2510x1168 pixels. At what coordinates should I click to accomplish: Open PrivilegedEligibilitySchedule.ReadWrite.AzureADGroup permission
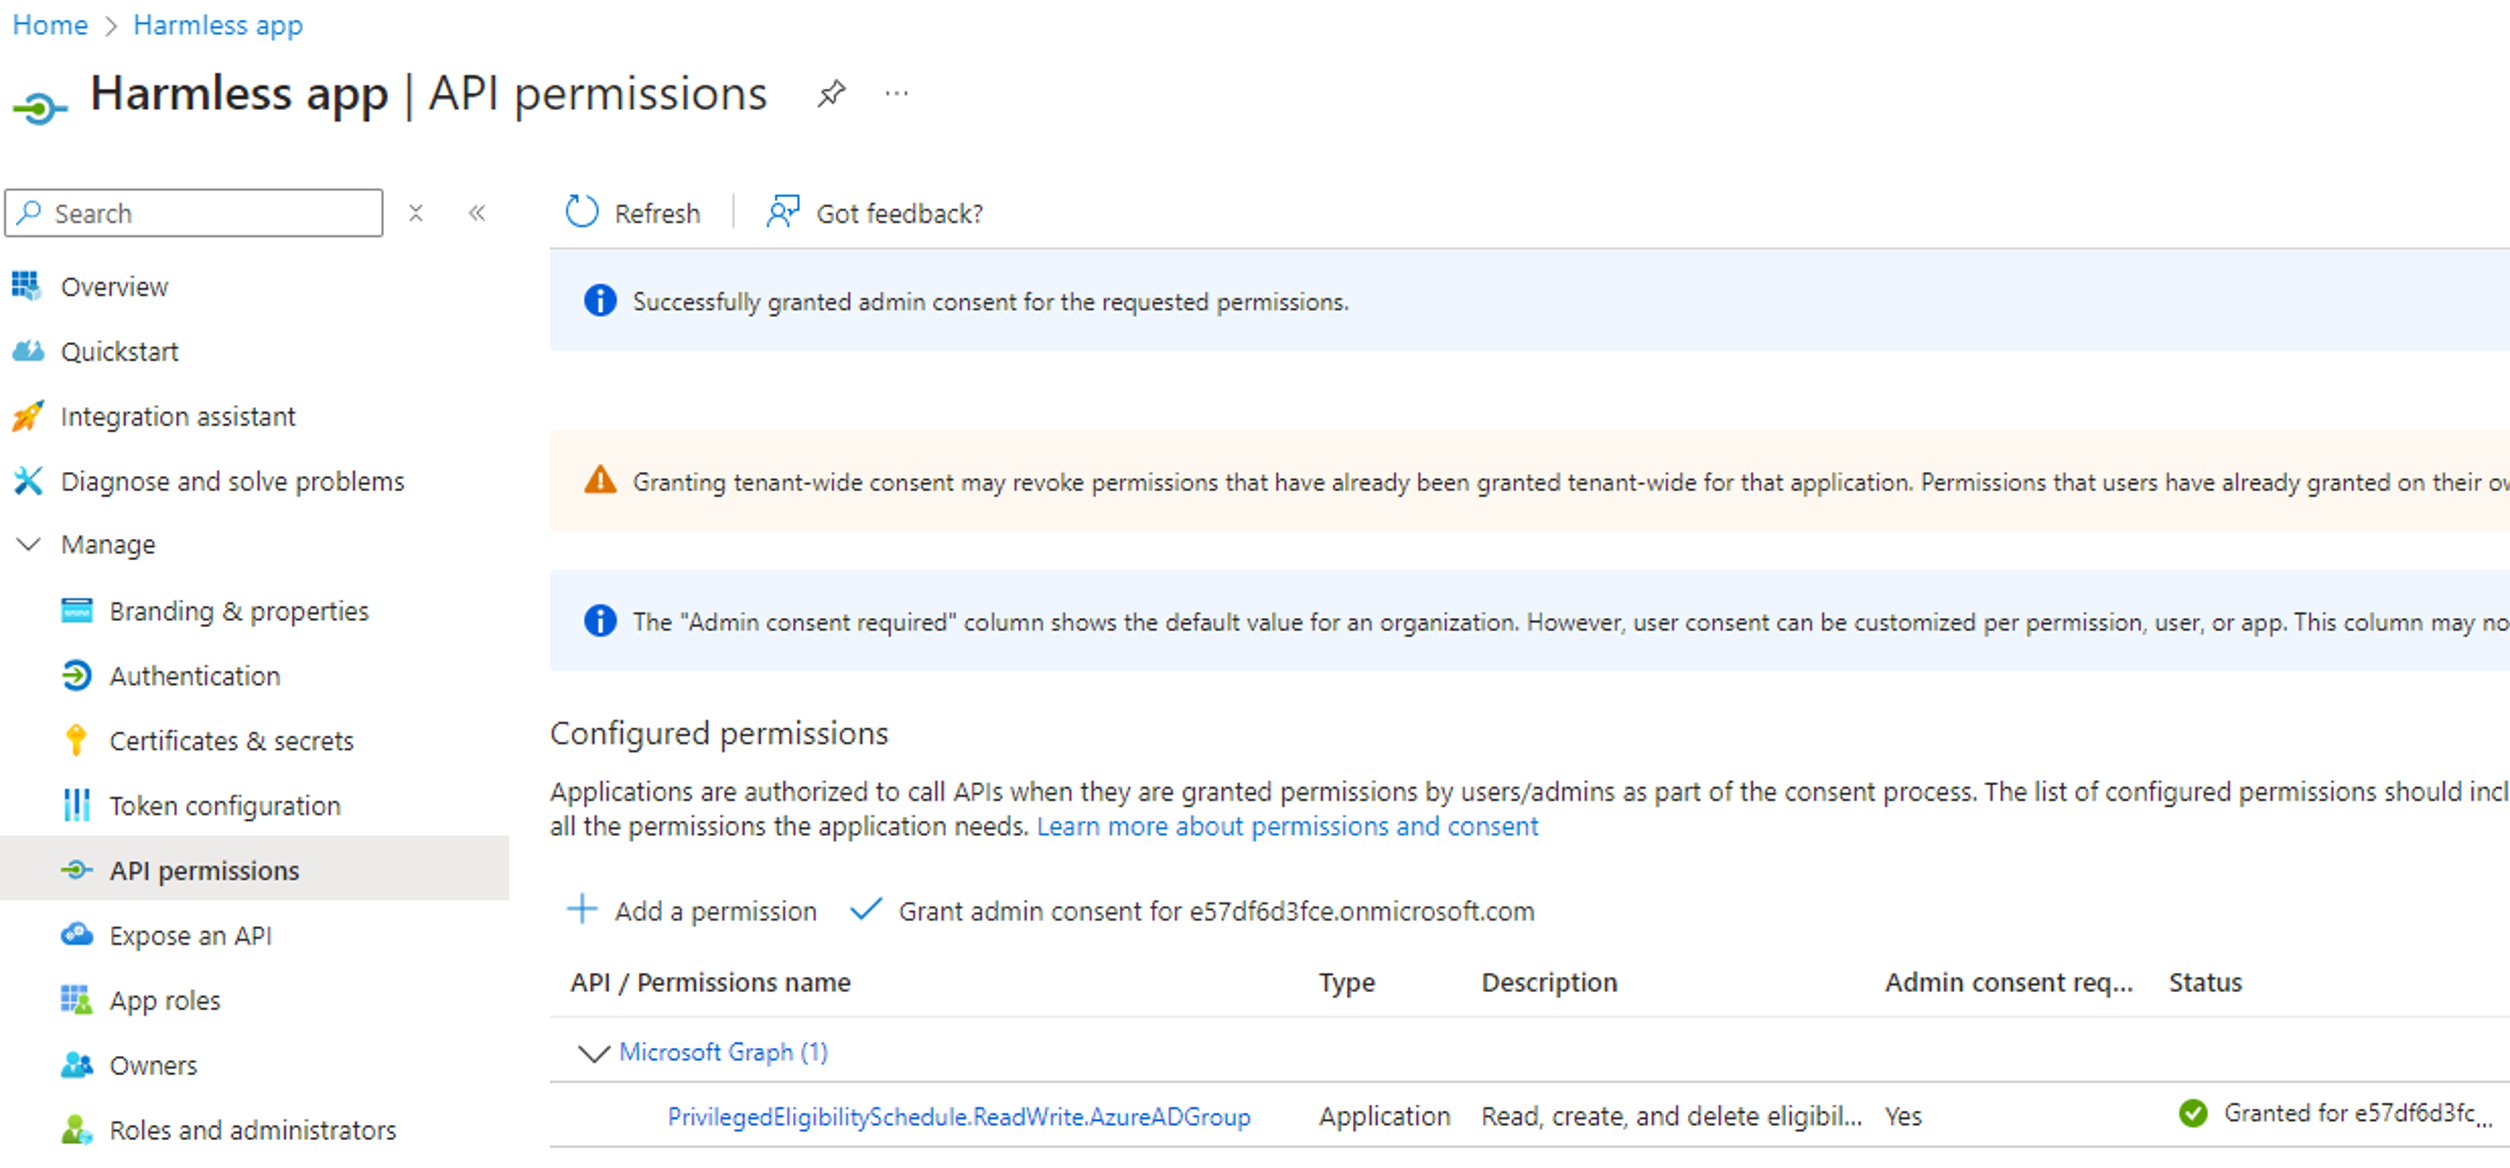click(959, 1116)
